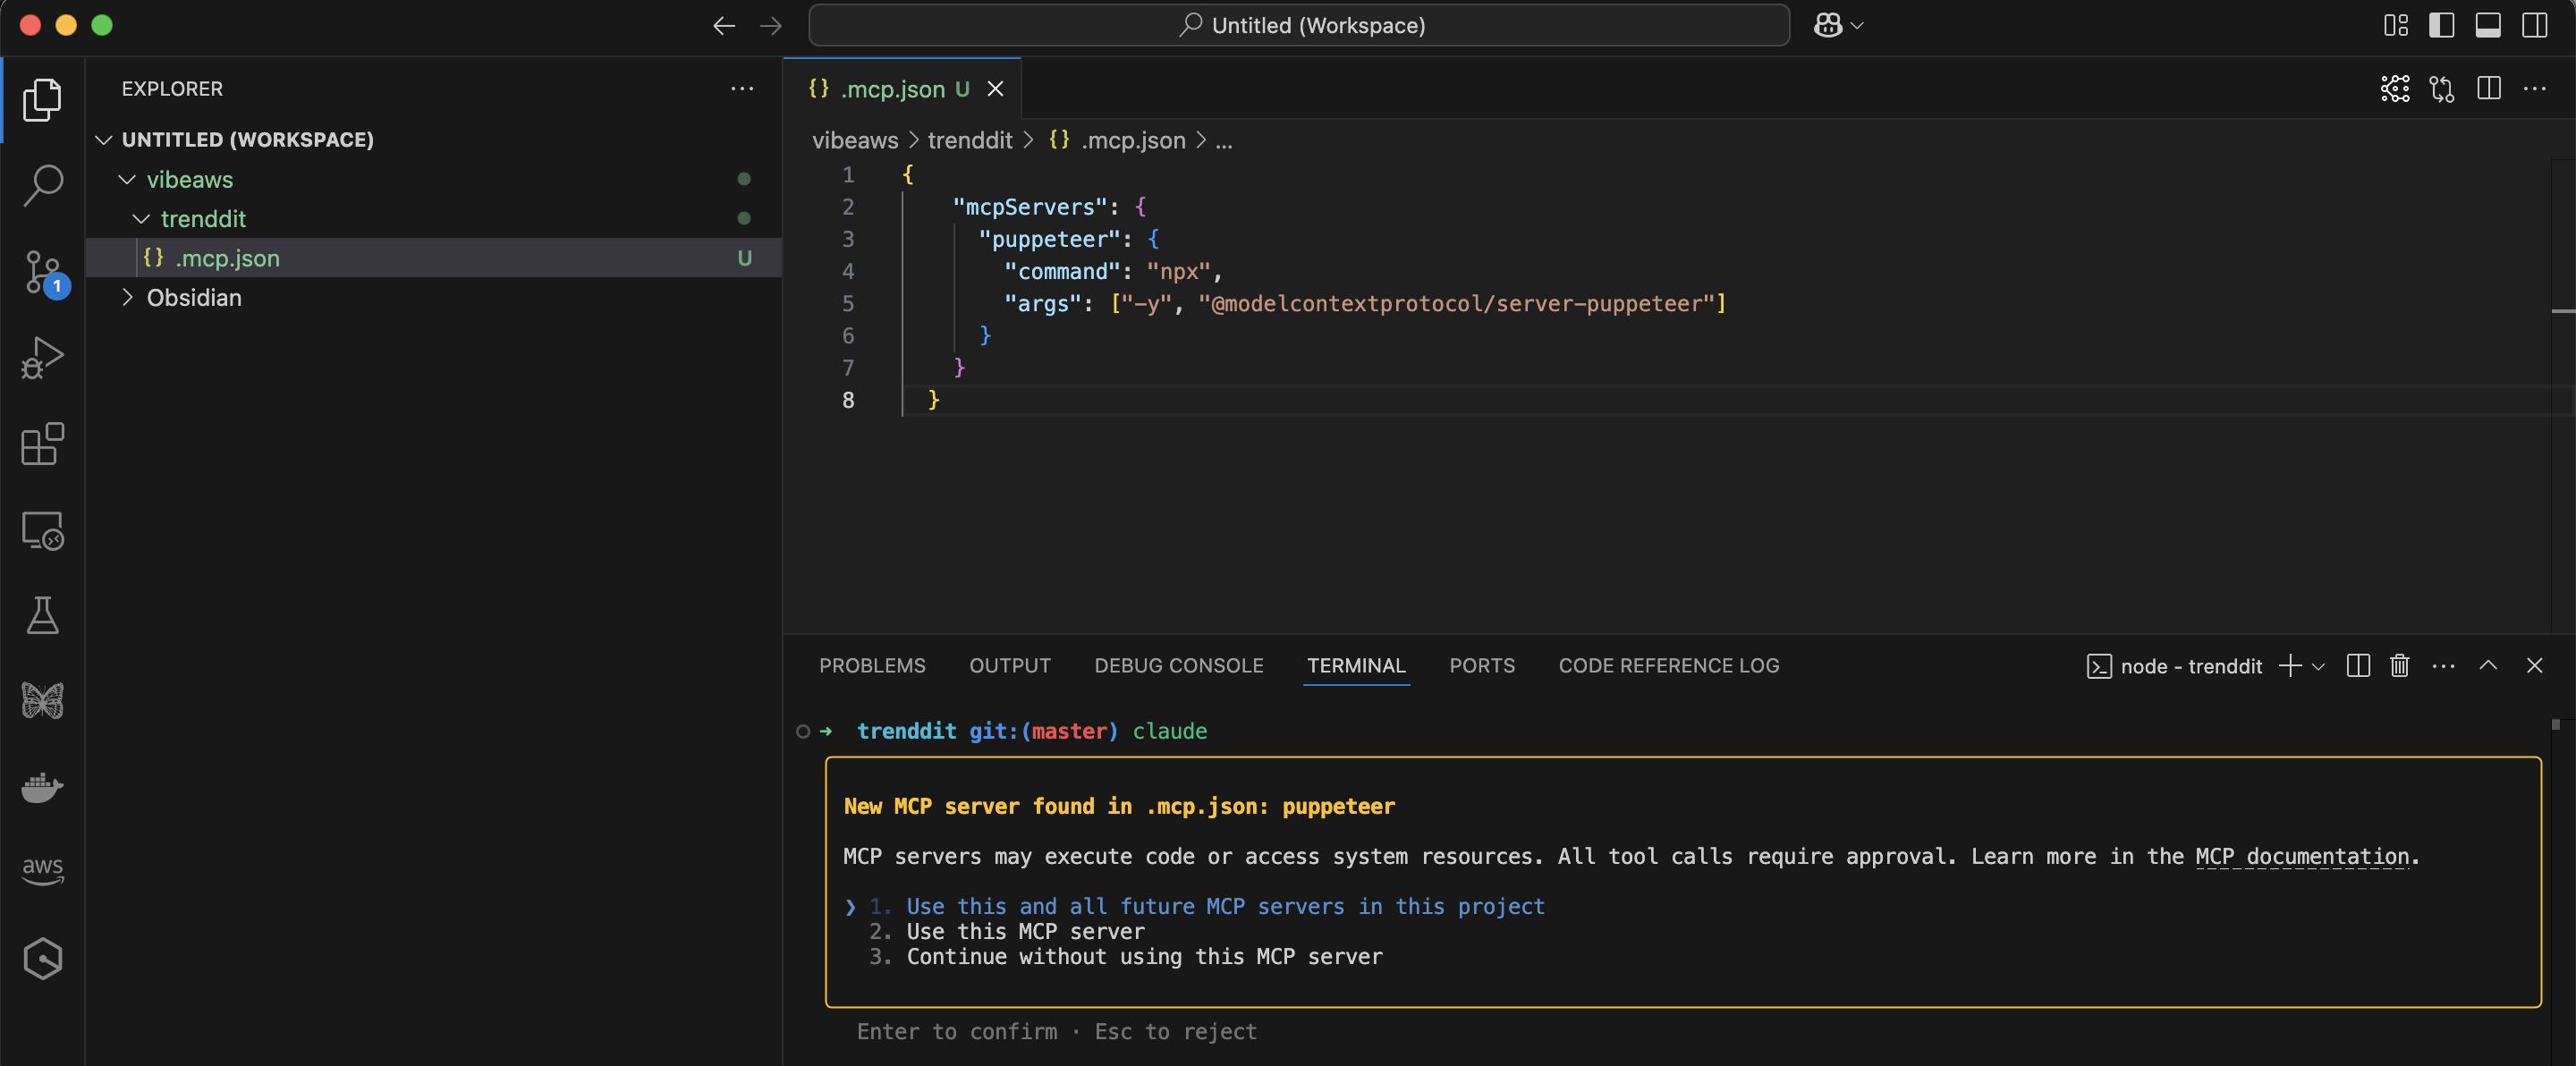The image size is (2576, 1066).
Task: Select 'Use this MCP server' option
Action: pos(1024,932)
